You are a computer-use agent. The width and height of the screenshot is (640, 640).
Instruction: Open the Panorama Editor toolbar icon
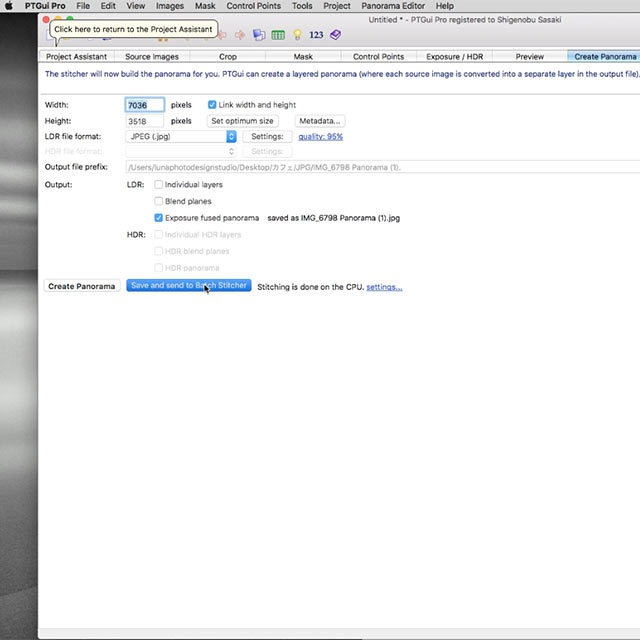pyautogui.click(x=259, y=34)
